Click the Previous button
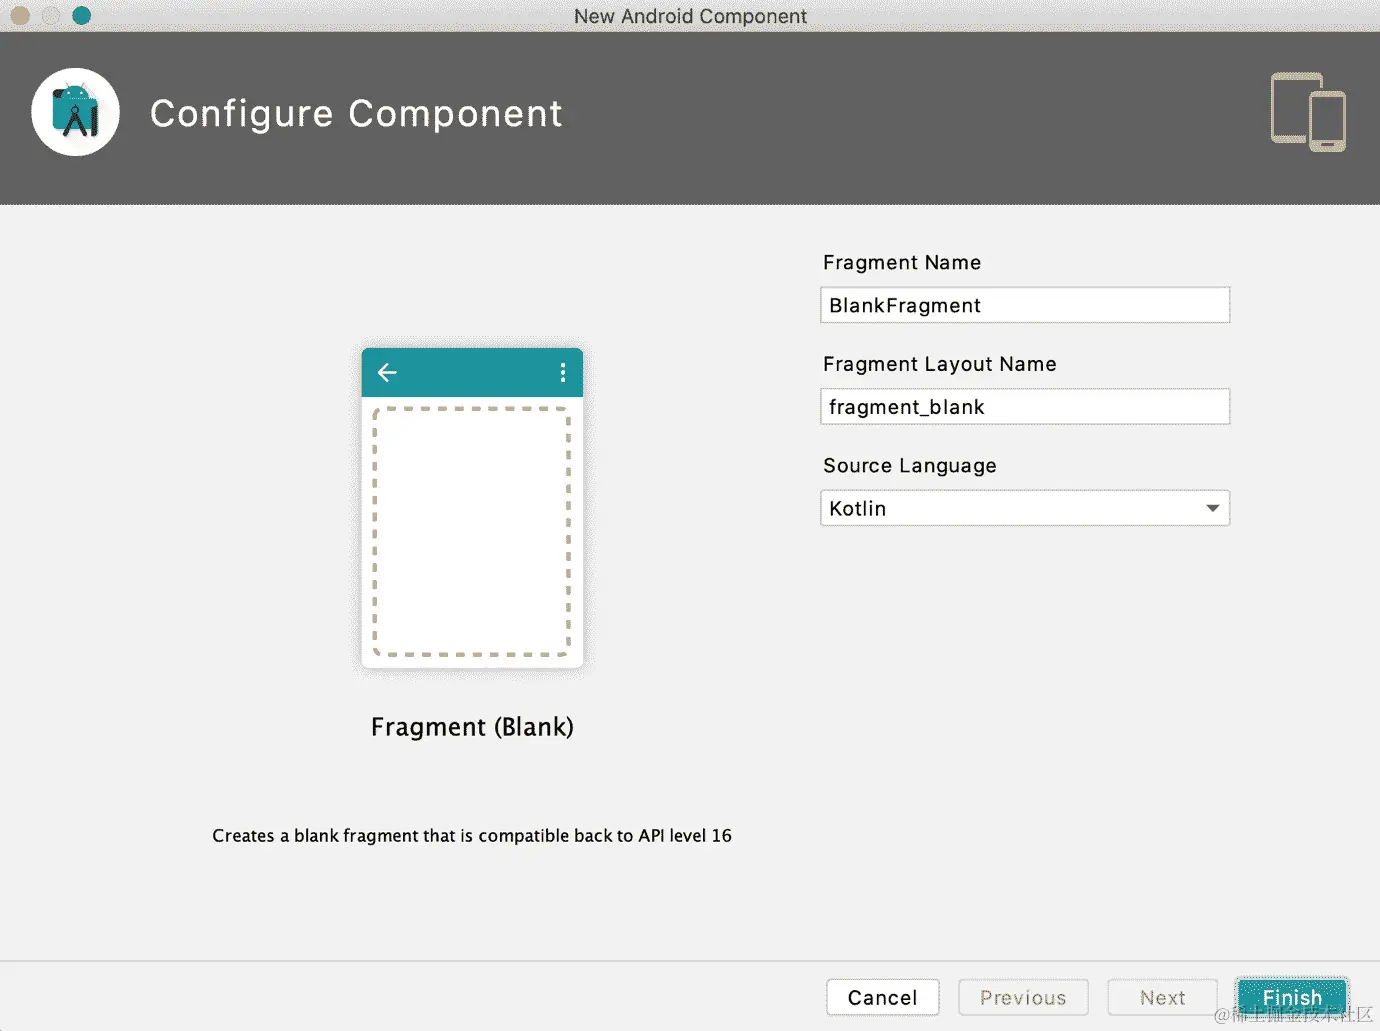Viewport: 1380px width, 1031px height. (x=1023, y=997)
